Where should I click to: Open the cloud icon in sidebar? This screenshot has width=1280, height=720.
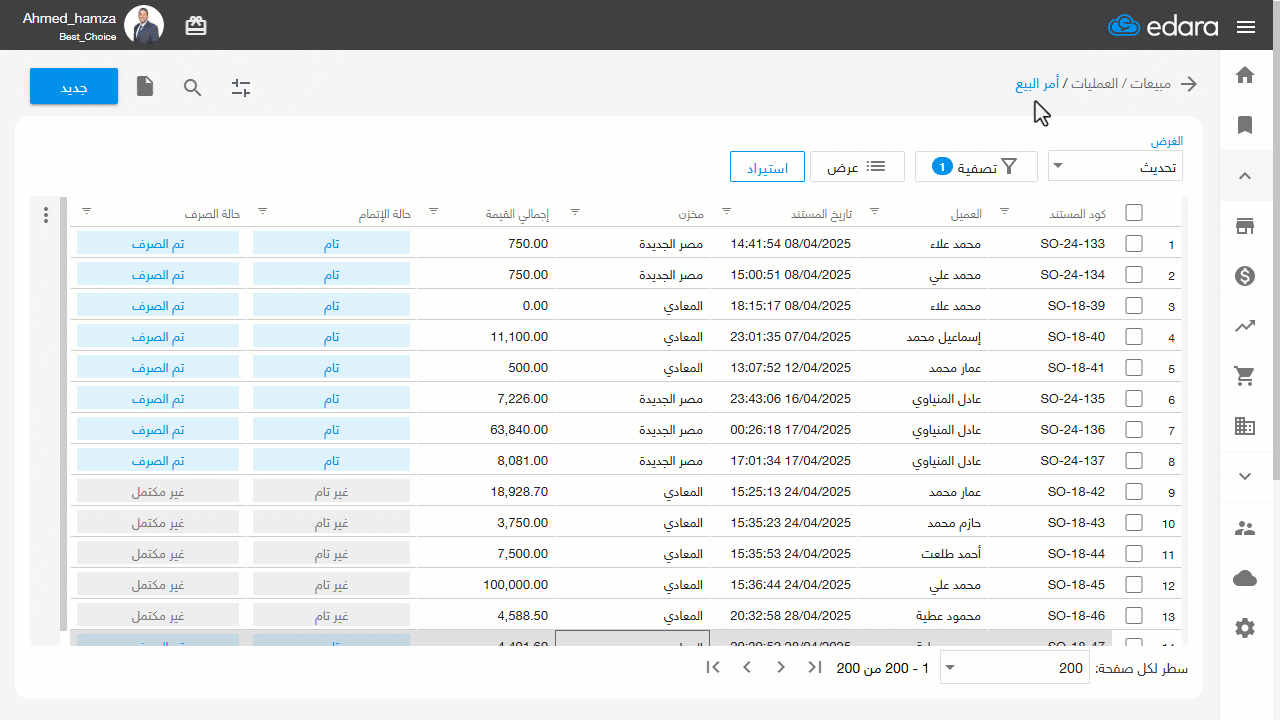pyautogui.click(x=1245, y=578)
